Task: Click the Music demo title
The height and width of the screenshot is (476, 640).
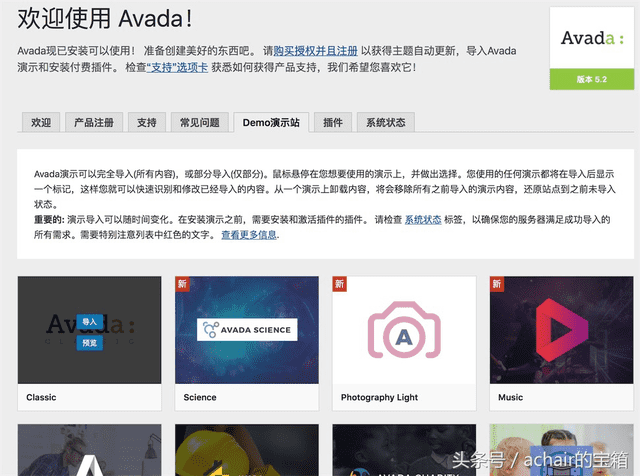Action: pos(511,397)
